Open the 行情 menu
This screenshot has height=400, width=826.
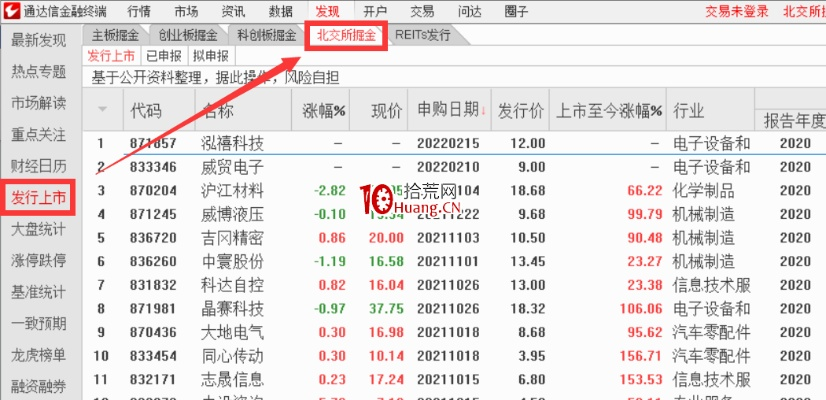click(140, 12)
